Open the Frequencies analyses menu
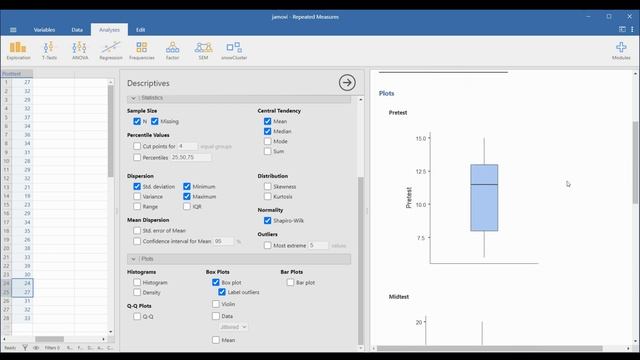640x360 pixels. click(x=142, y=51)
